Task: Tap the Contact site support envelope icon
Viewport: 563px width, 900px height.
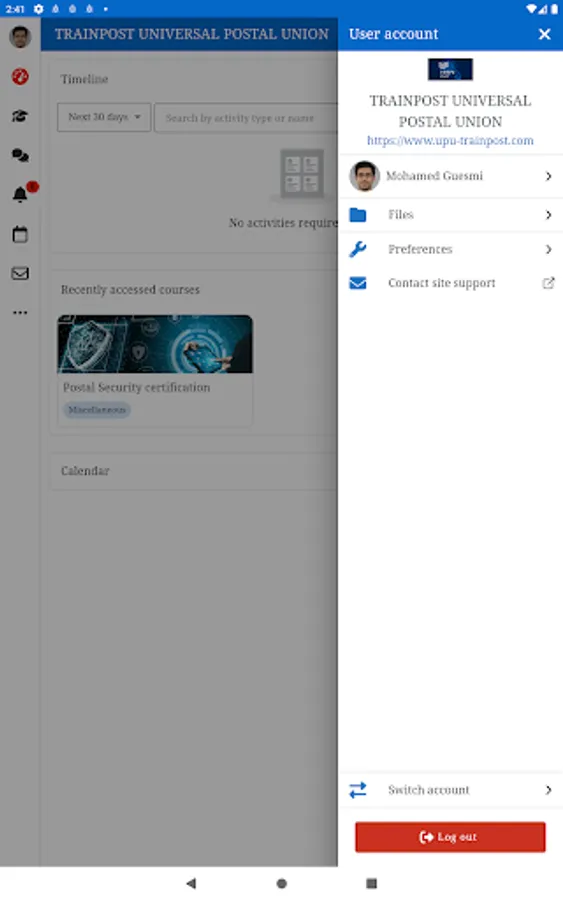Action: click(x=358, y=283)
